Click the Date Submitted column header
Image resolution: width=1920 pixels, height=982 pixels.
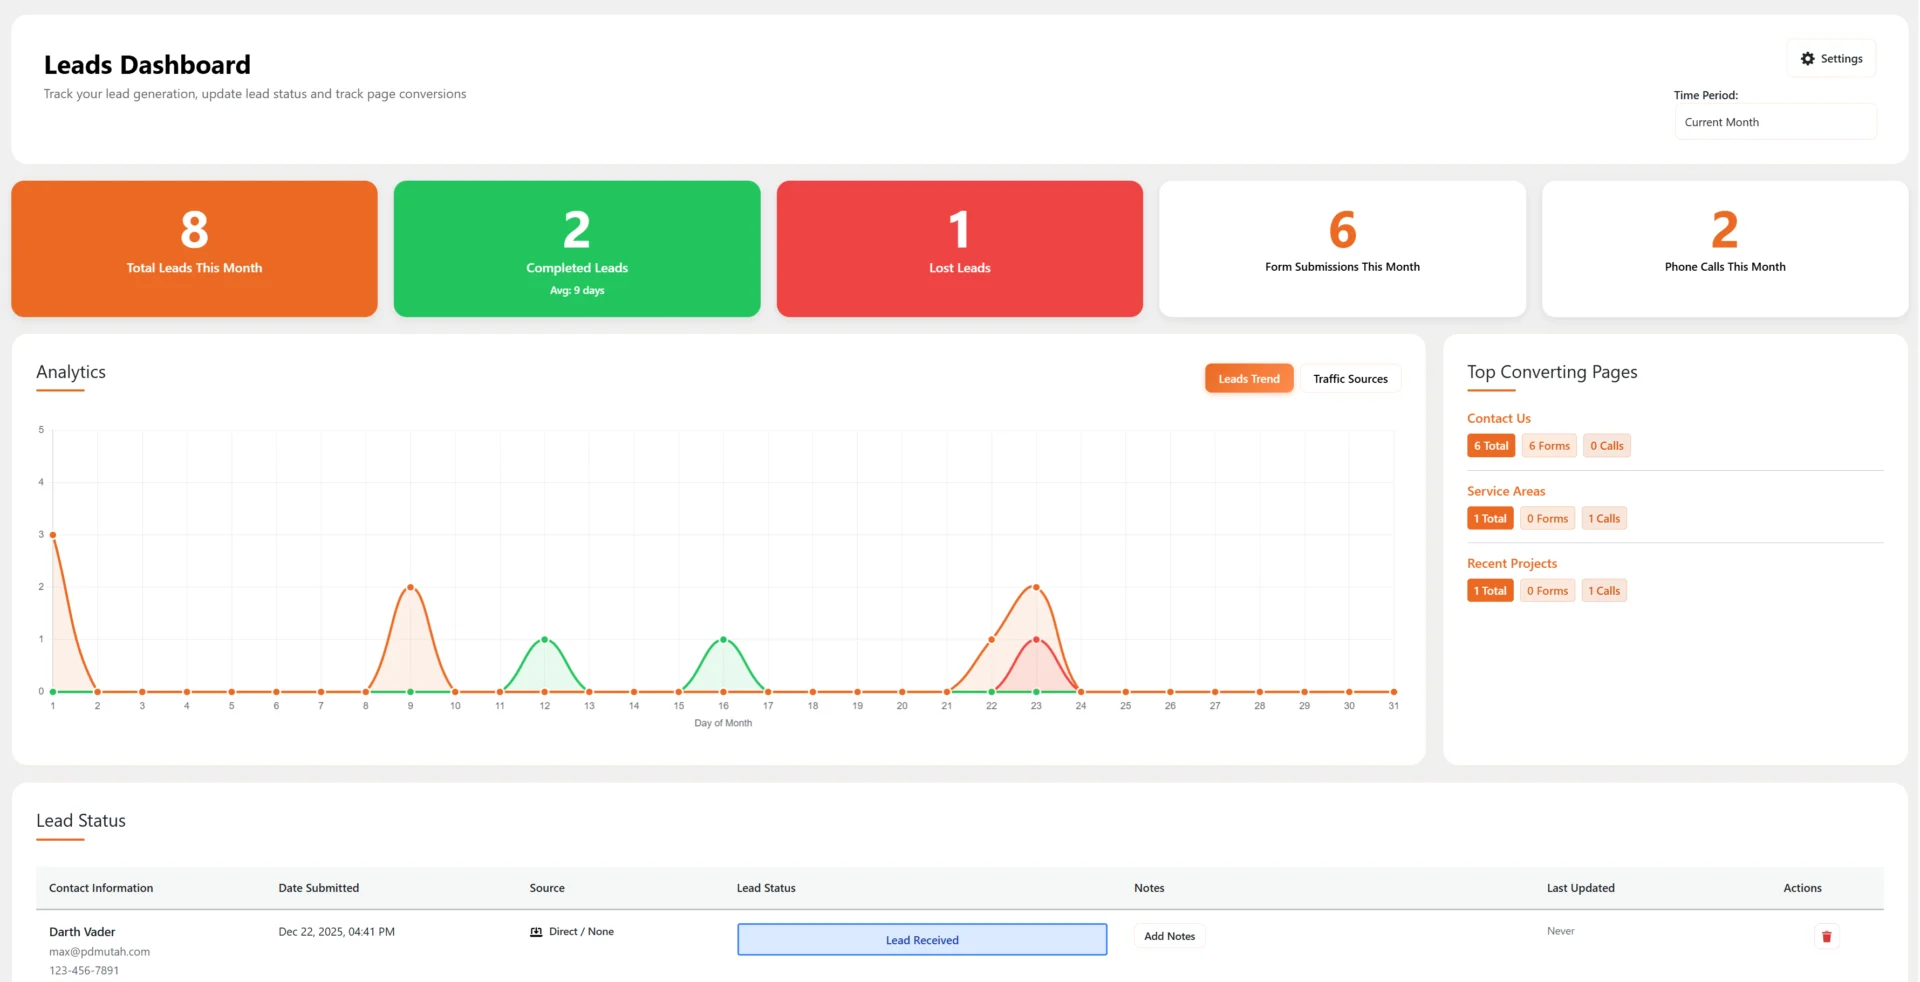[318, 888]
